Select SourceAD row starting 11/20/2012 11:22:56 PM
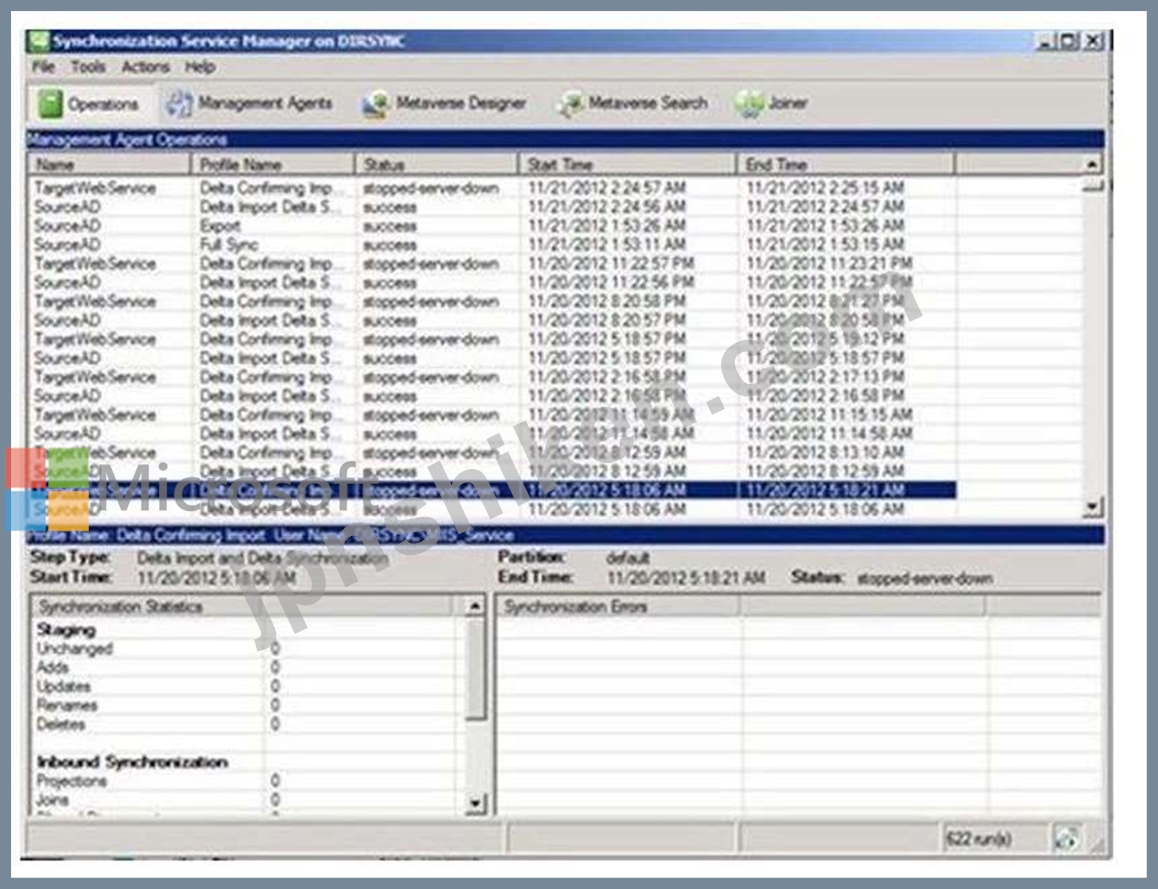Image resolution: width=1158 pixels, height=889 pixels. coord(492,283)
